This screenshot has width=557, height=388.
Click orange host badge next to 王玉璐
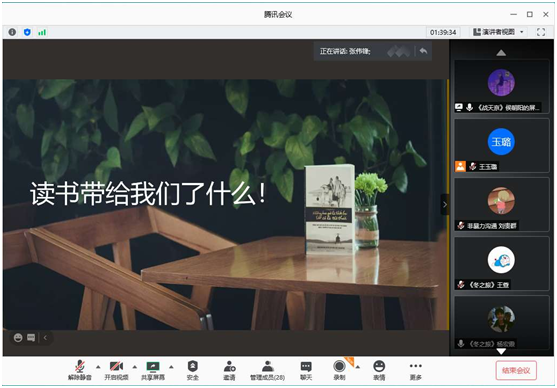460,166
